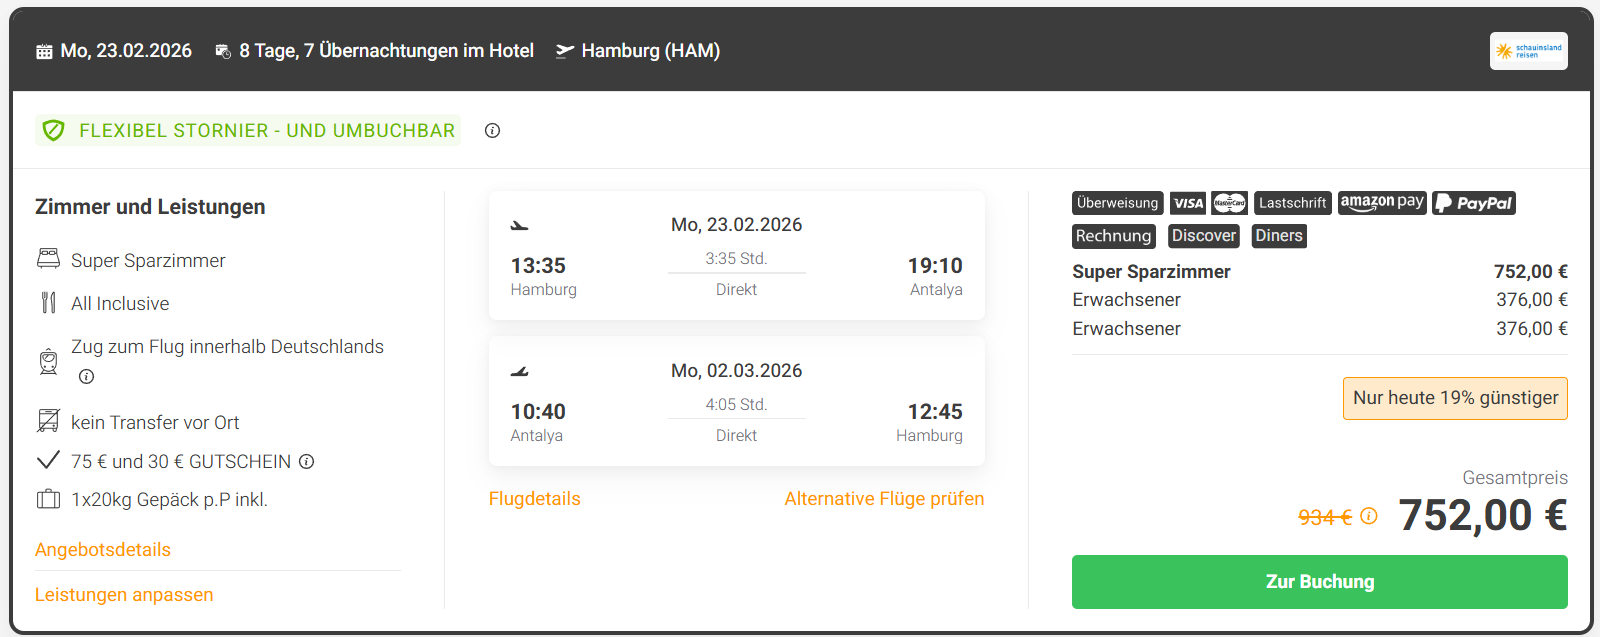The height and width of the screenshot is (637, 1600).
Task: Select the outbound flight card on 23.02.2026
Action: pyautogui.click(x=736, y=256)
